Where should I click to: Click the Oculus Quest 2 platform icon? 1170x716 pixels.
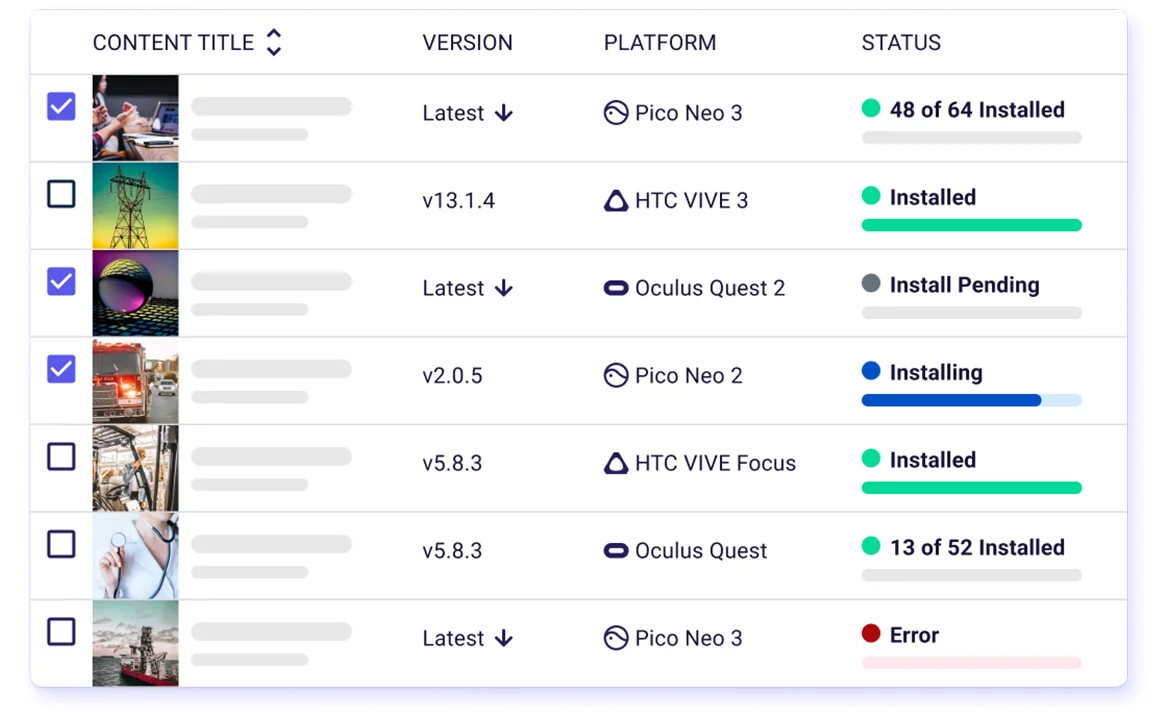pos(616,288)
